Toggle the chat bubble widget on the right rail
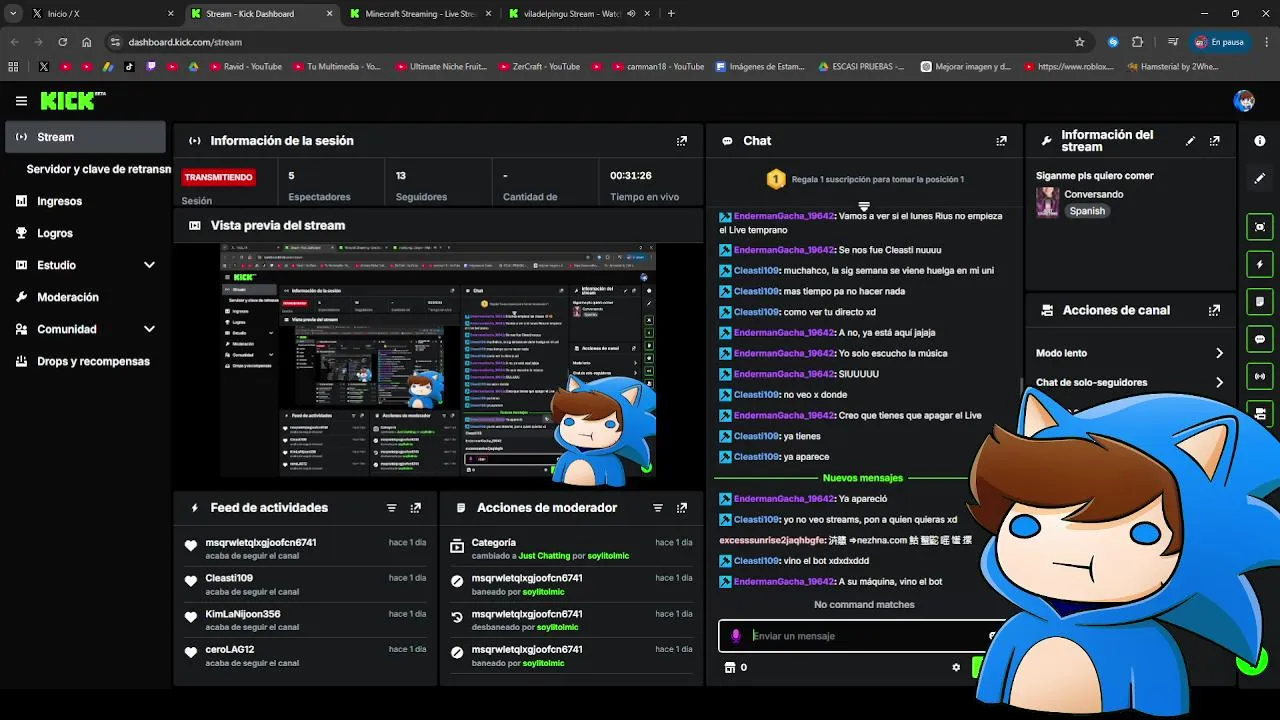 point(1260,339)
